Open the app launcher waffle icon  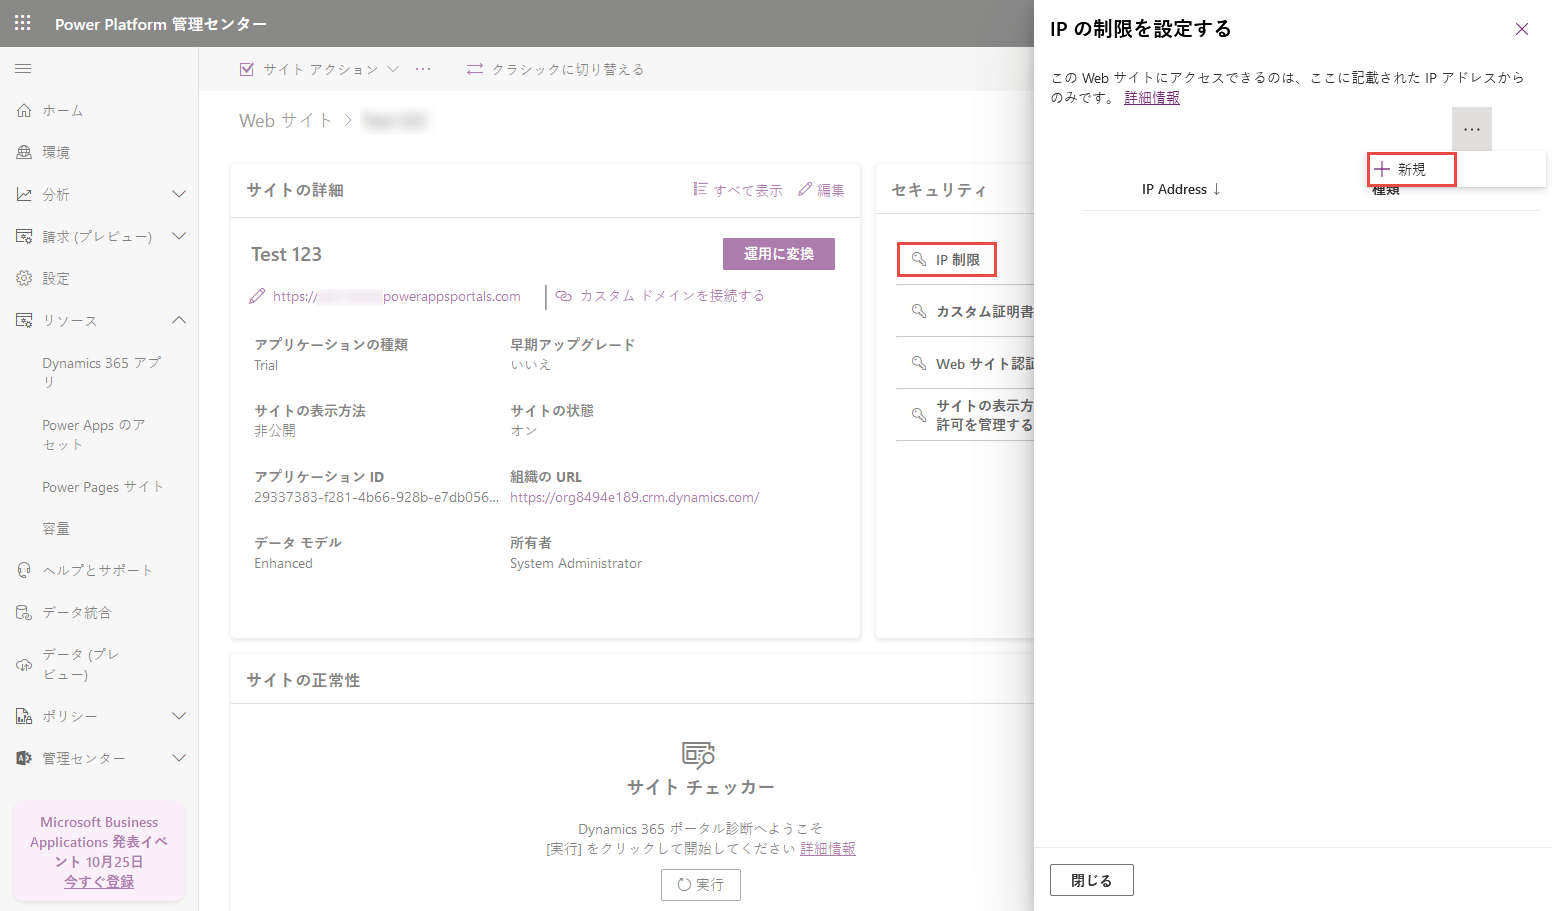click(x=23, y=23)
